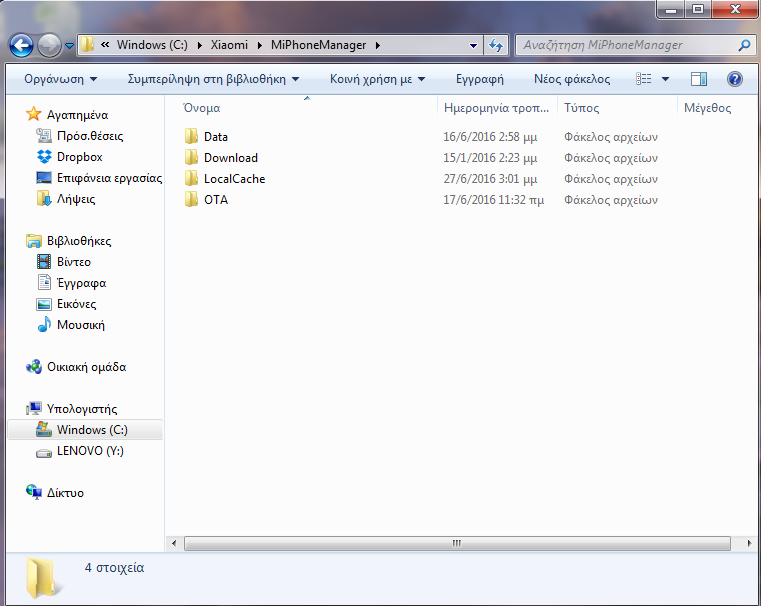Viewport: 761px width, 606px height.
Task: Open help with the question mark icon
Action: (735, 79)
